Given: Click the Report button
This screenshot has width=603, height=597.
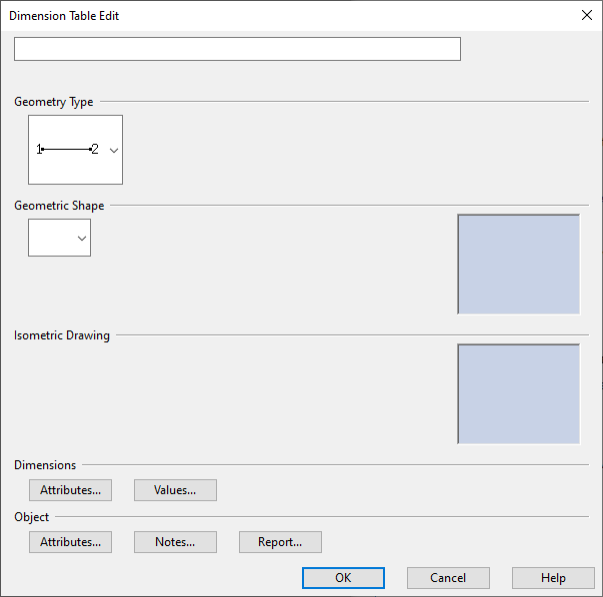Looking at the screenshot, I should click(280, 542).
